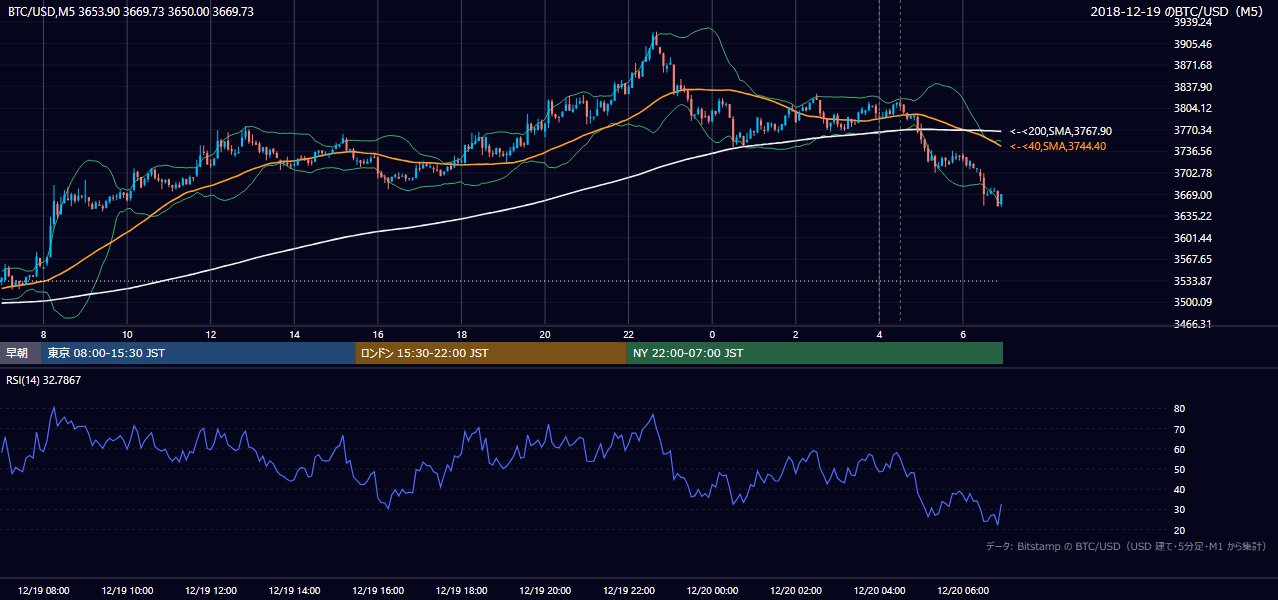Click the bottom time label 12/20 04:00
The height and width of the screenshot is (600, 1278).
(x=879, y=591)
